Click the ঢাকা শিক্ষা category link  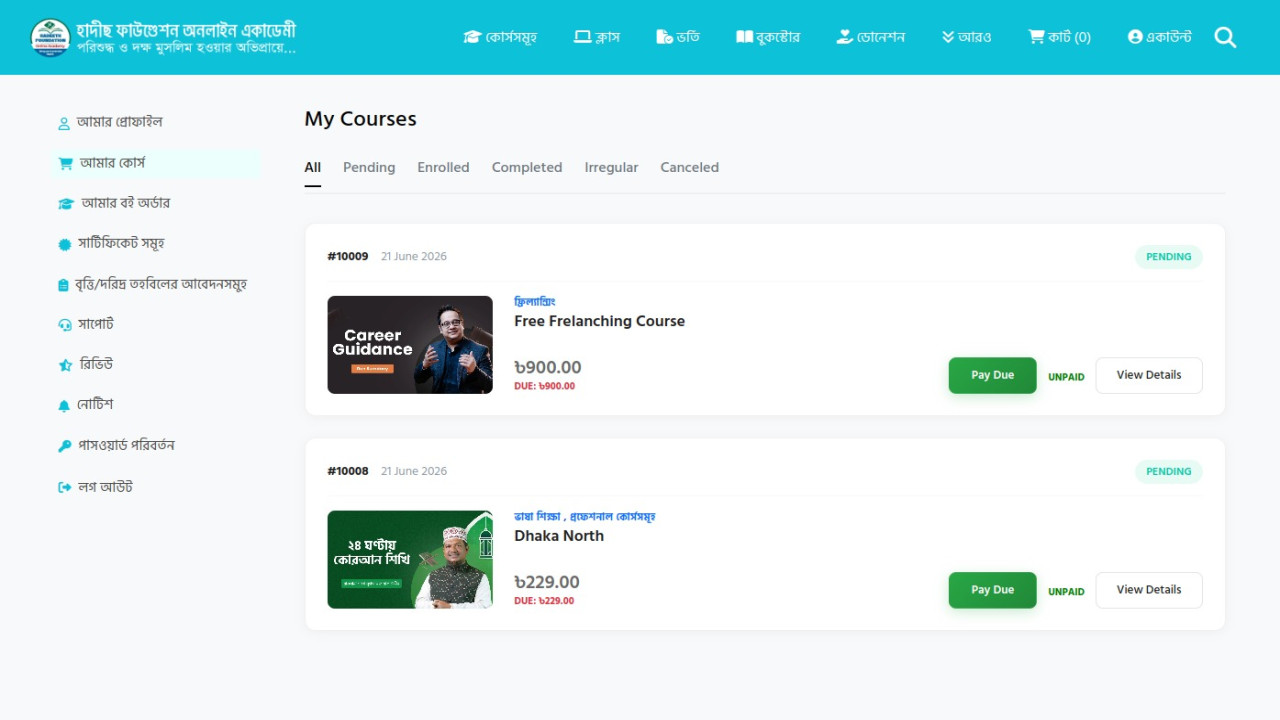(537, 517)
